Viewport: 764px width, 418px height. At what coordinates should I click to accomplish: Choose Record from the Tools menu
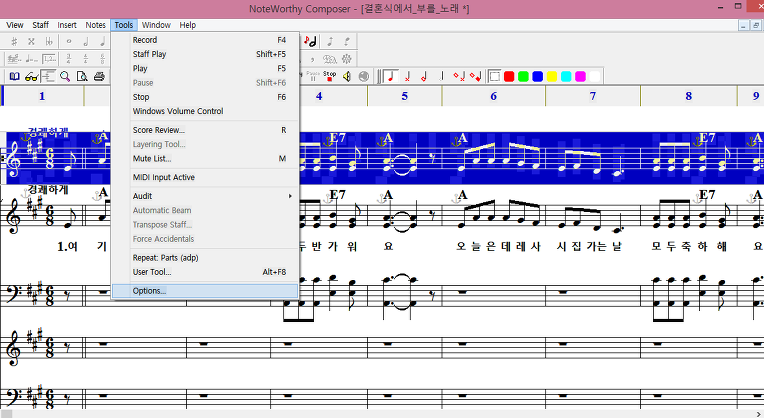(205, 40)
